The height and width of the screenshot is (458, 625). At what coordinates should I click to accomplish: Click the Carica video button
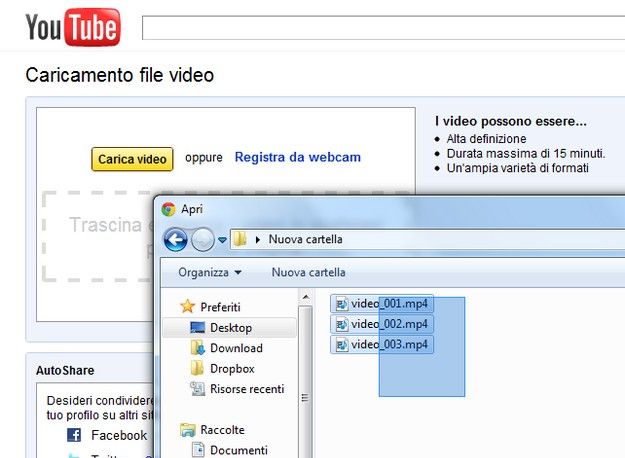132,159
